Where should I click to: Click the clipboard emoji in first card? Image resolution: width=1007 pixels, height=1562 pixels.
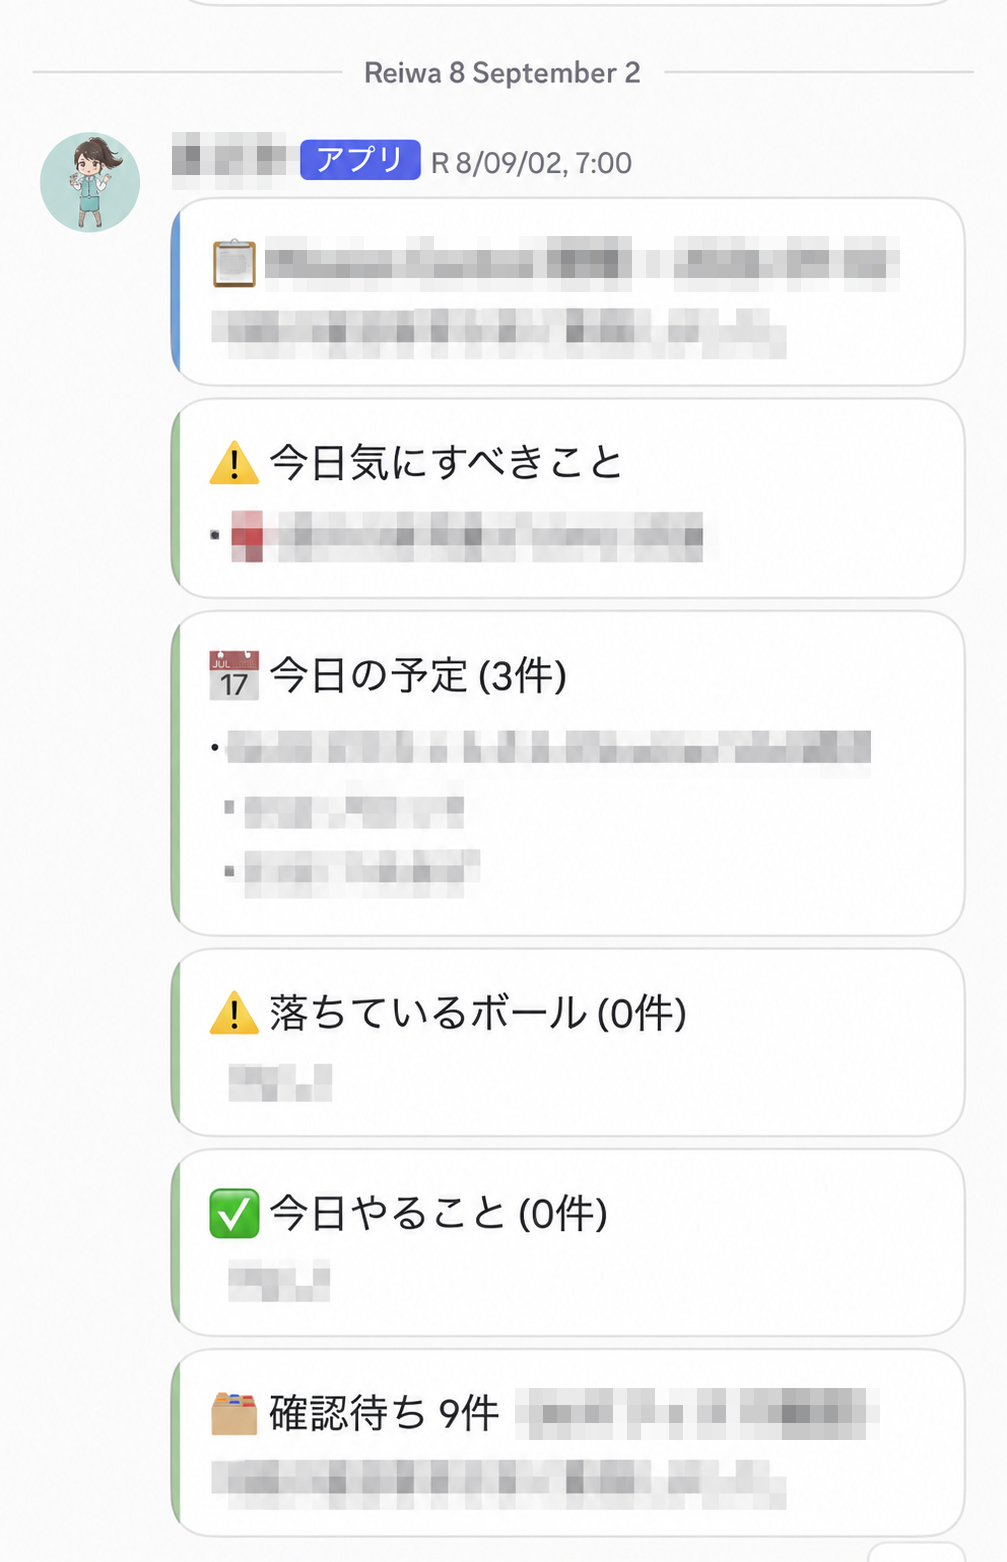click(x=234, y=264)
